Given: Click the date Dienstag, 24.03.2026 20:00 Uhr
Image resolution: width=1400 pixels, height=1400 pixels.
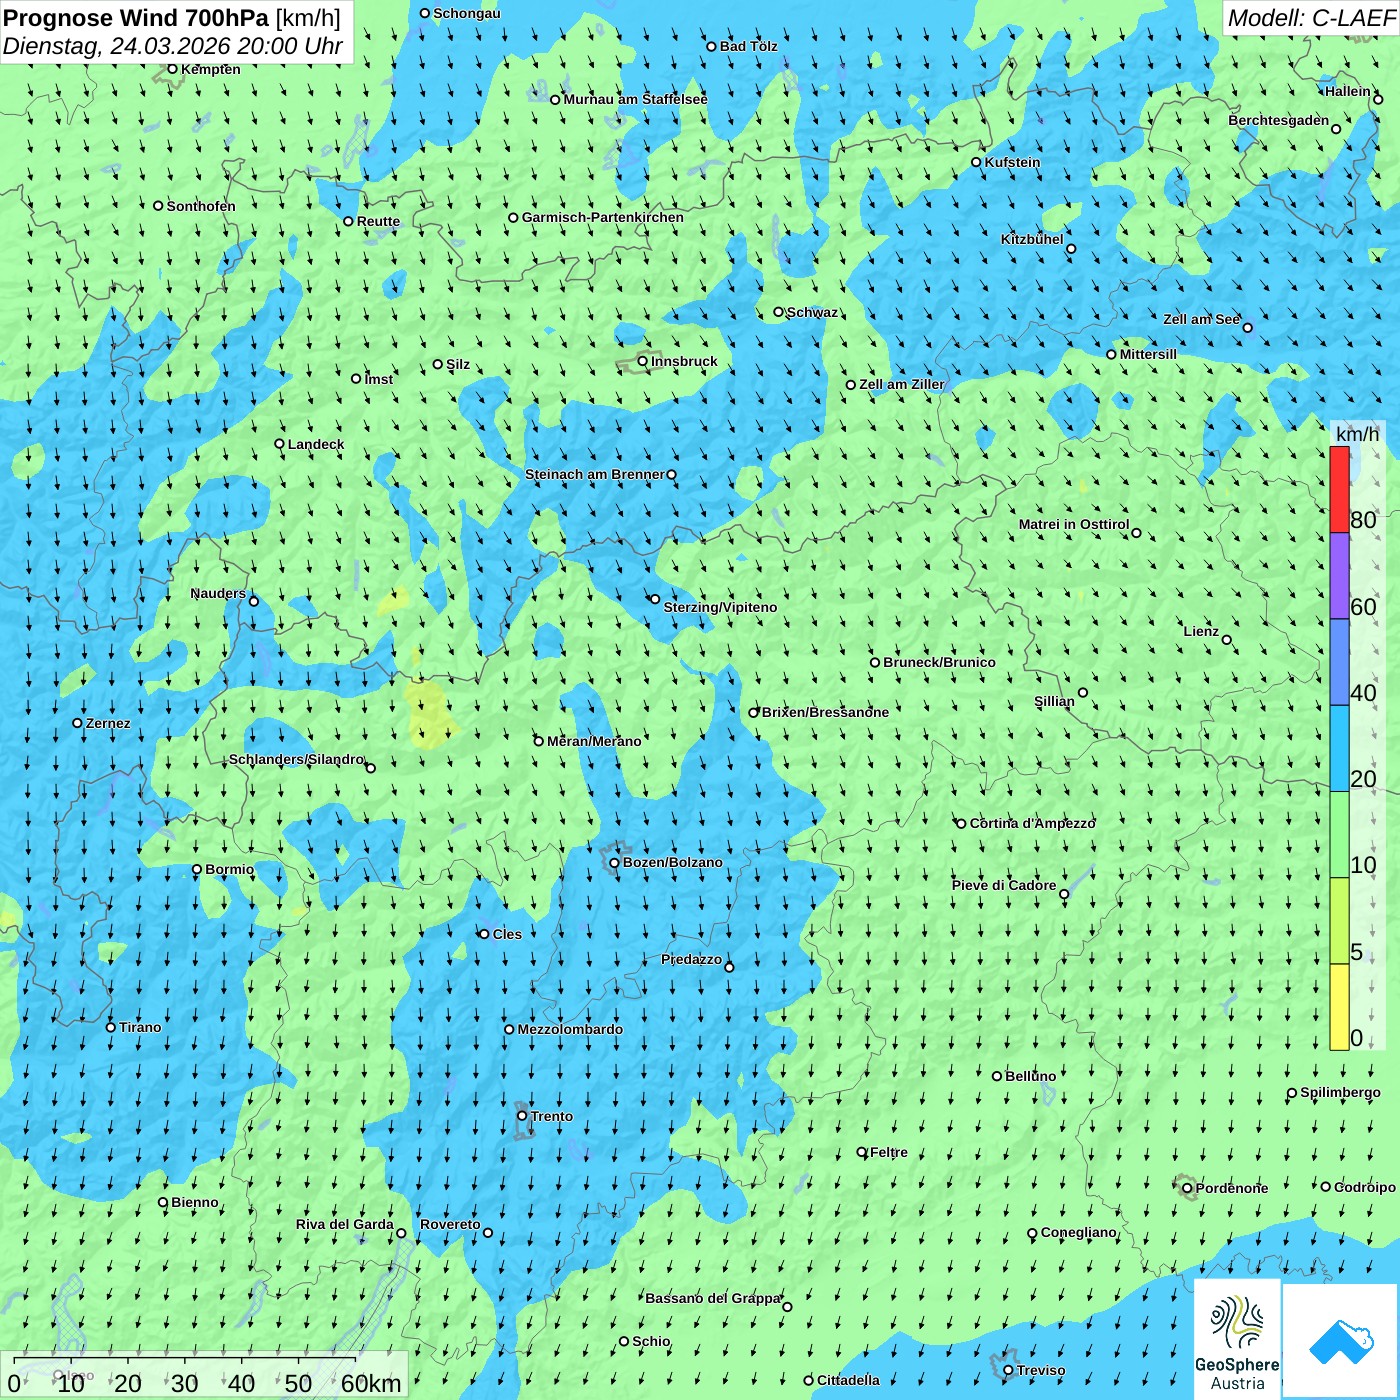Looking at the screenshot, I should (x=173, y=46).
